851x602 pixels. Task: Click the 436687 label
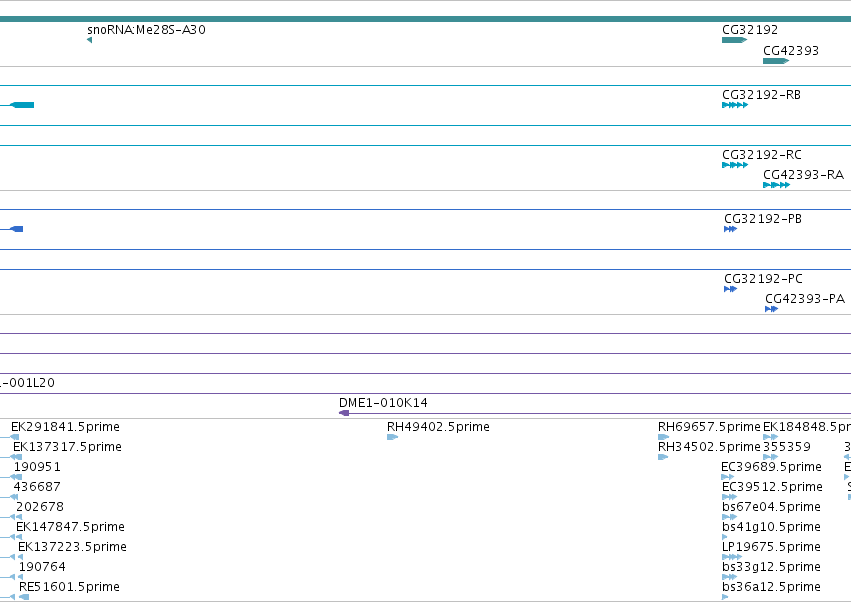tap(37, 487)
